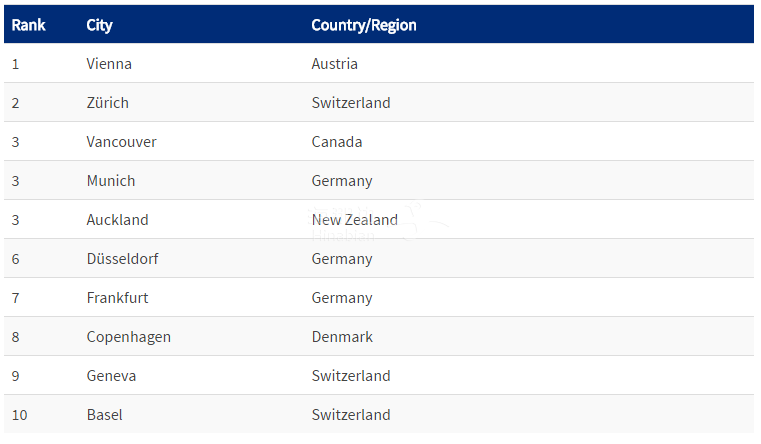The width and height of the screenshot is (761, 444).
Task: Select the Auckland city cell
Action: (117, 220)
